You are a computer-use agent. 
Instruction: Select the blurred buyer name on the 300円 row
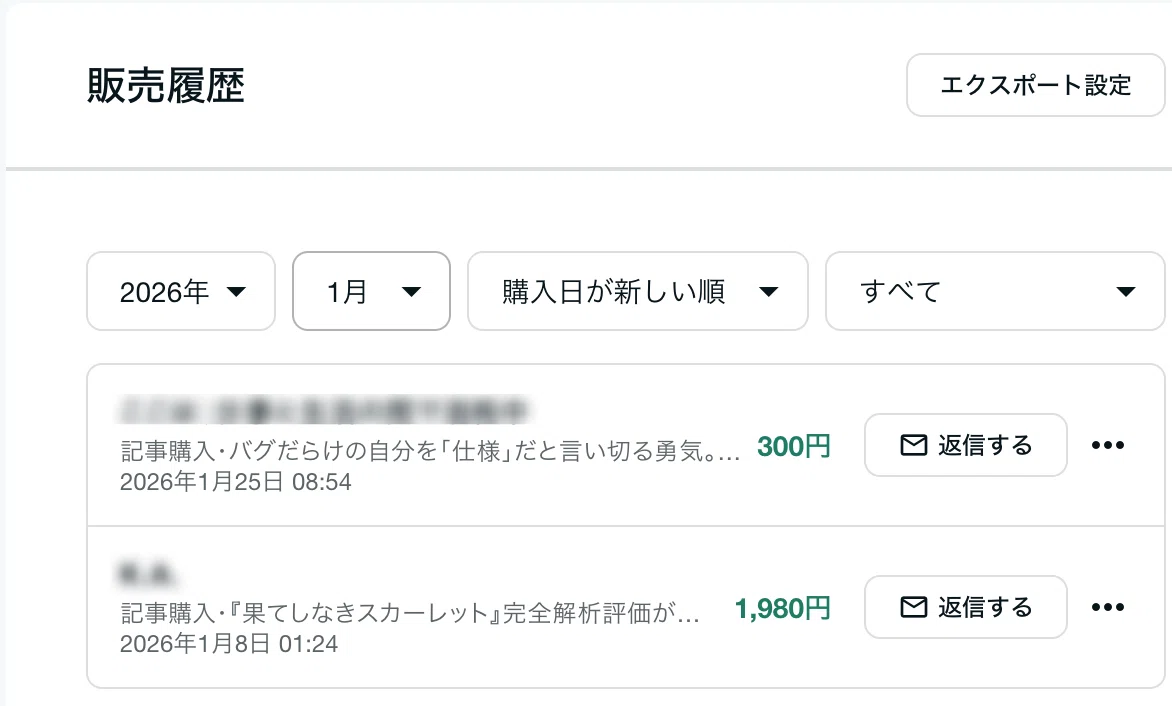click(324, 411)
